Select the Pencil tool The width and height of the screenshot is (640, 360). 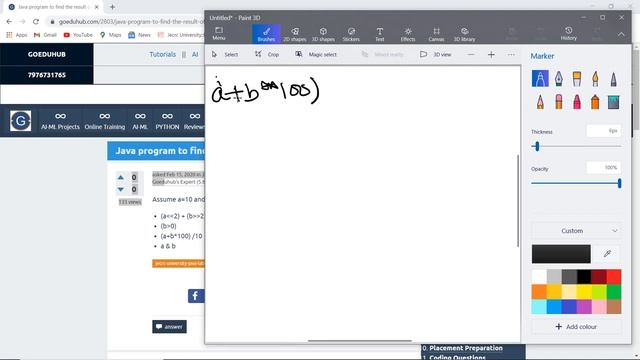pos(540,101)
